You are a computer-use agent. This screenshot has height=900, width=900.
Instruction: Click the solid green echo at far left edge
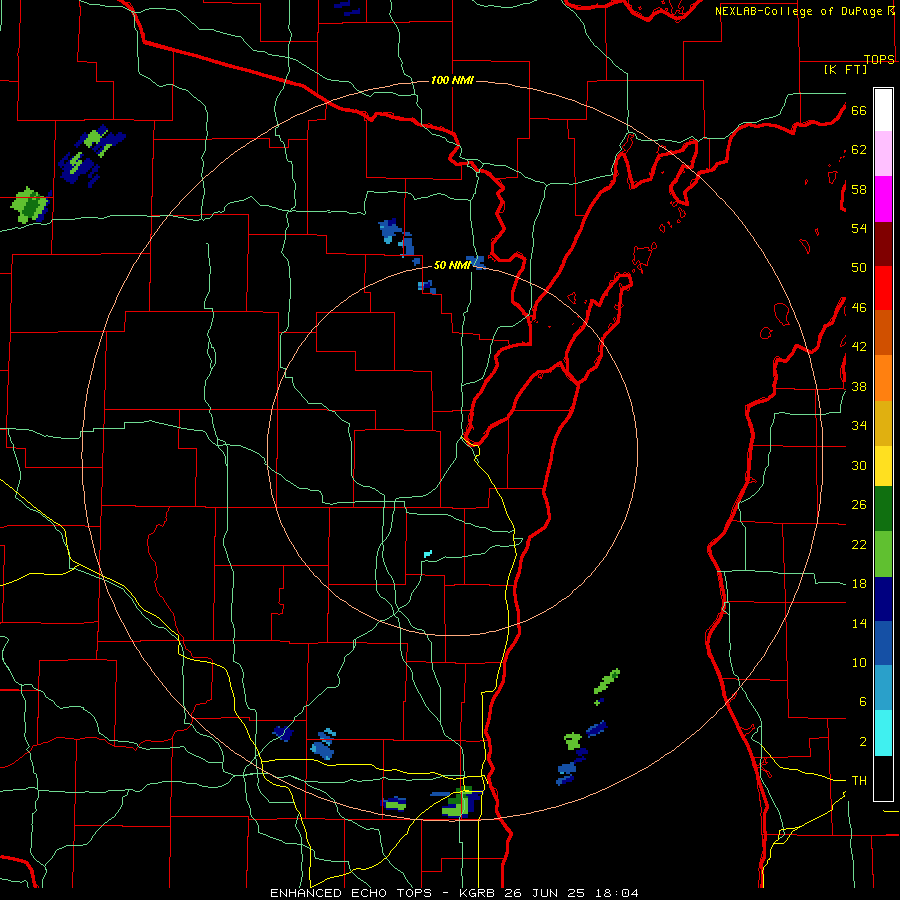coord(28,205)
